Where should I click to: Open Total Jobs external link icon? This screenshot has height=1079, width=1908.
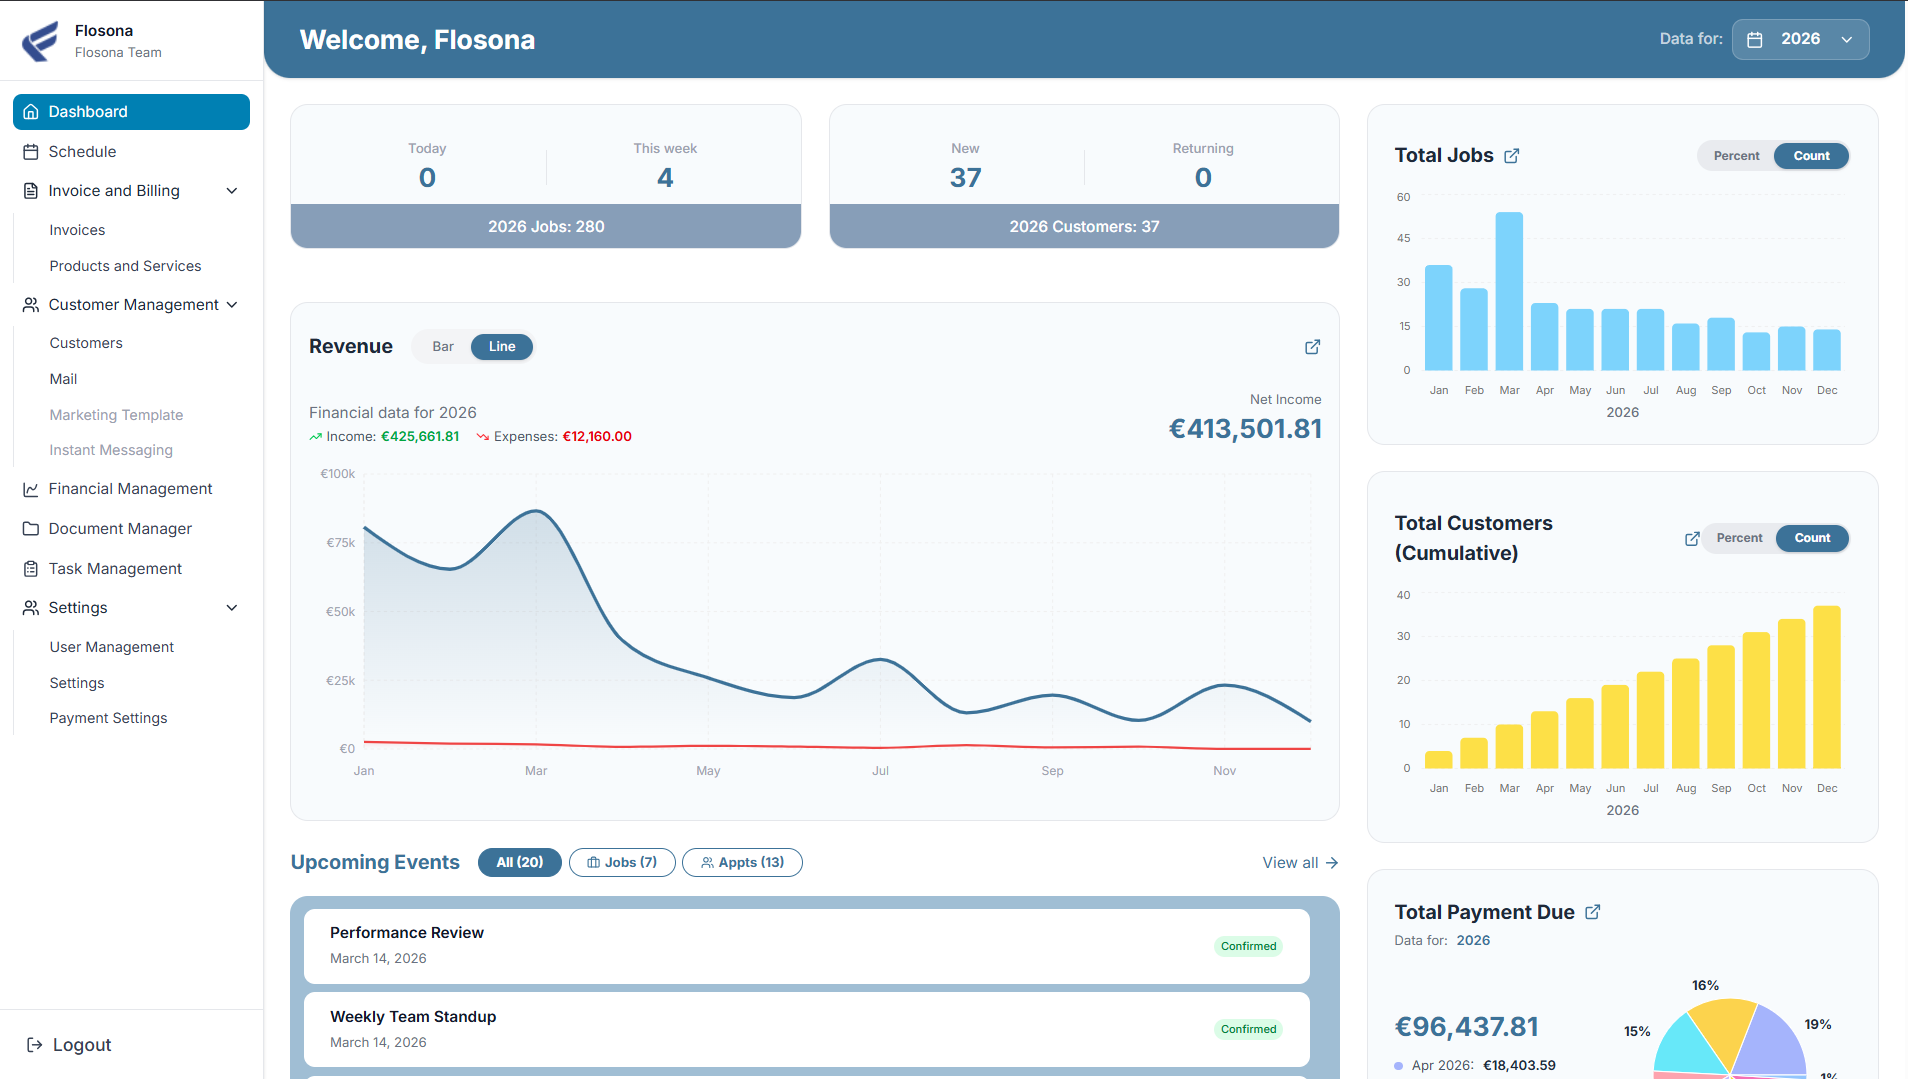tap(1512, 156)
